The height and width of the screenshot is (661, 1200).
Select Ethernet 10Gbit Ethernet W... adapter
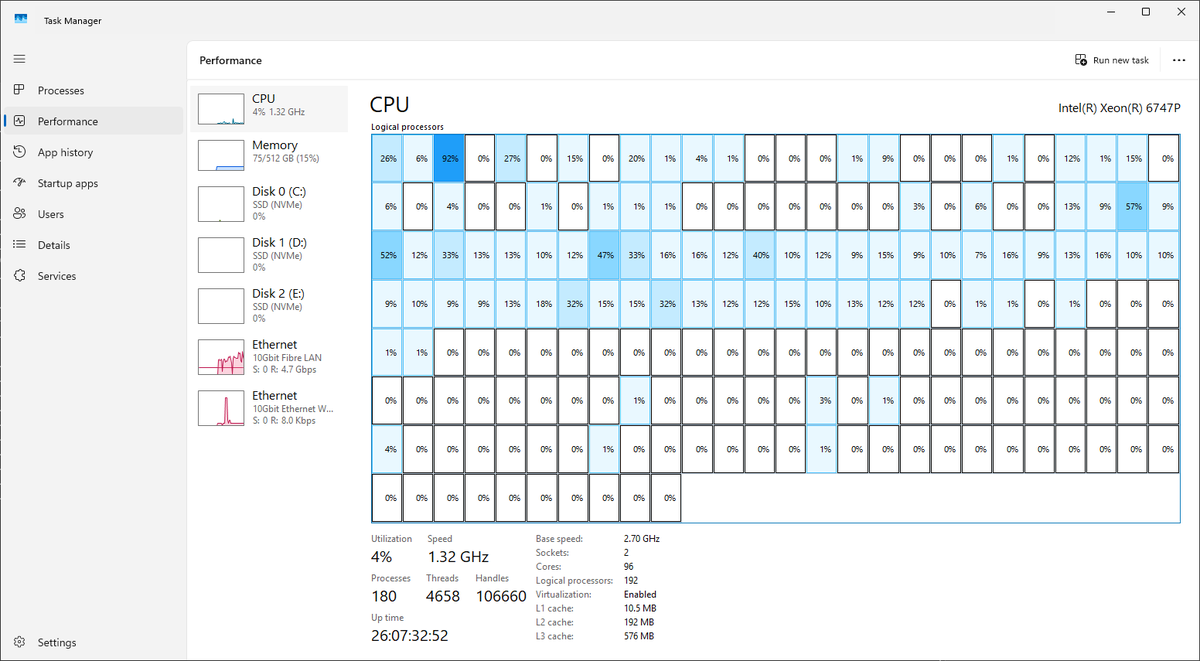270,409
